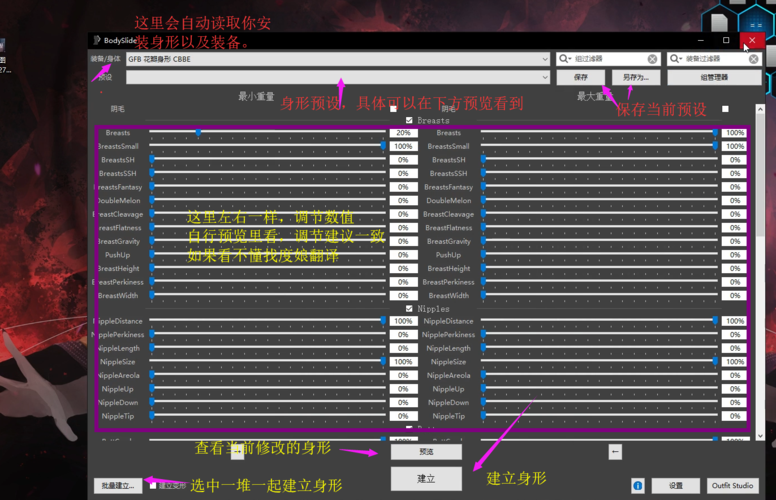Clear the group filter field
The width and height of the screenshot is (776, 500).
[653, 59]
